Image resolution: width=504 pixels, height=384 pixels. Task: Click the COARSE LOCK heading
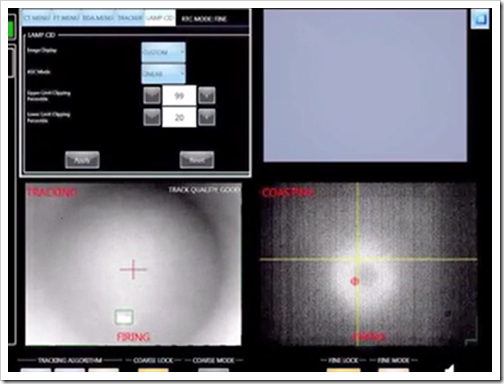pos(153,360)
